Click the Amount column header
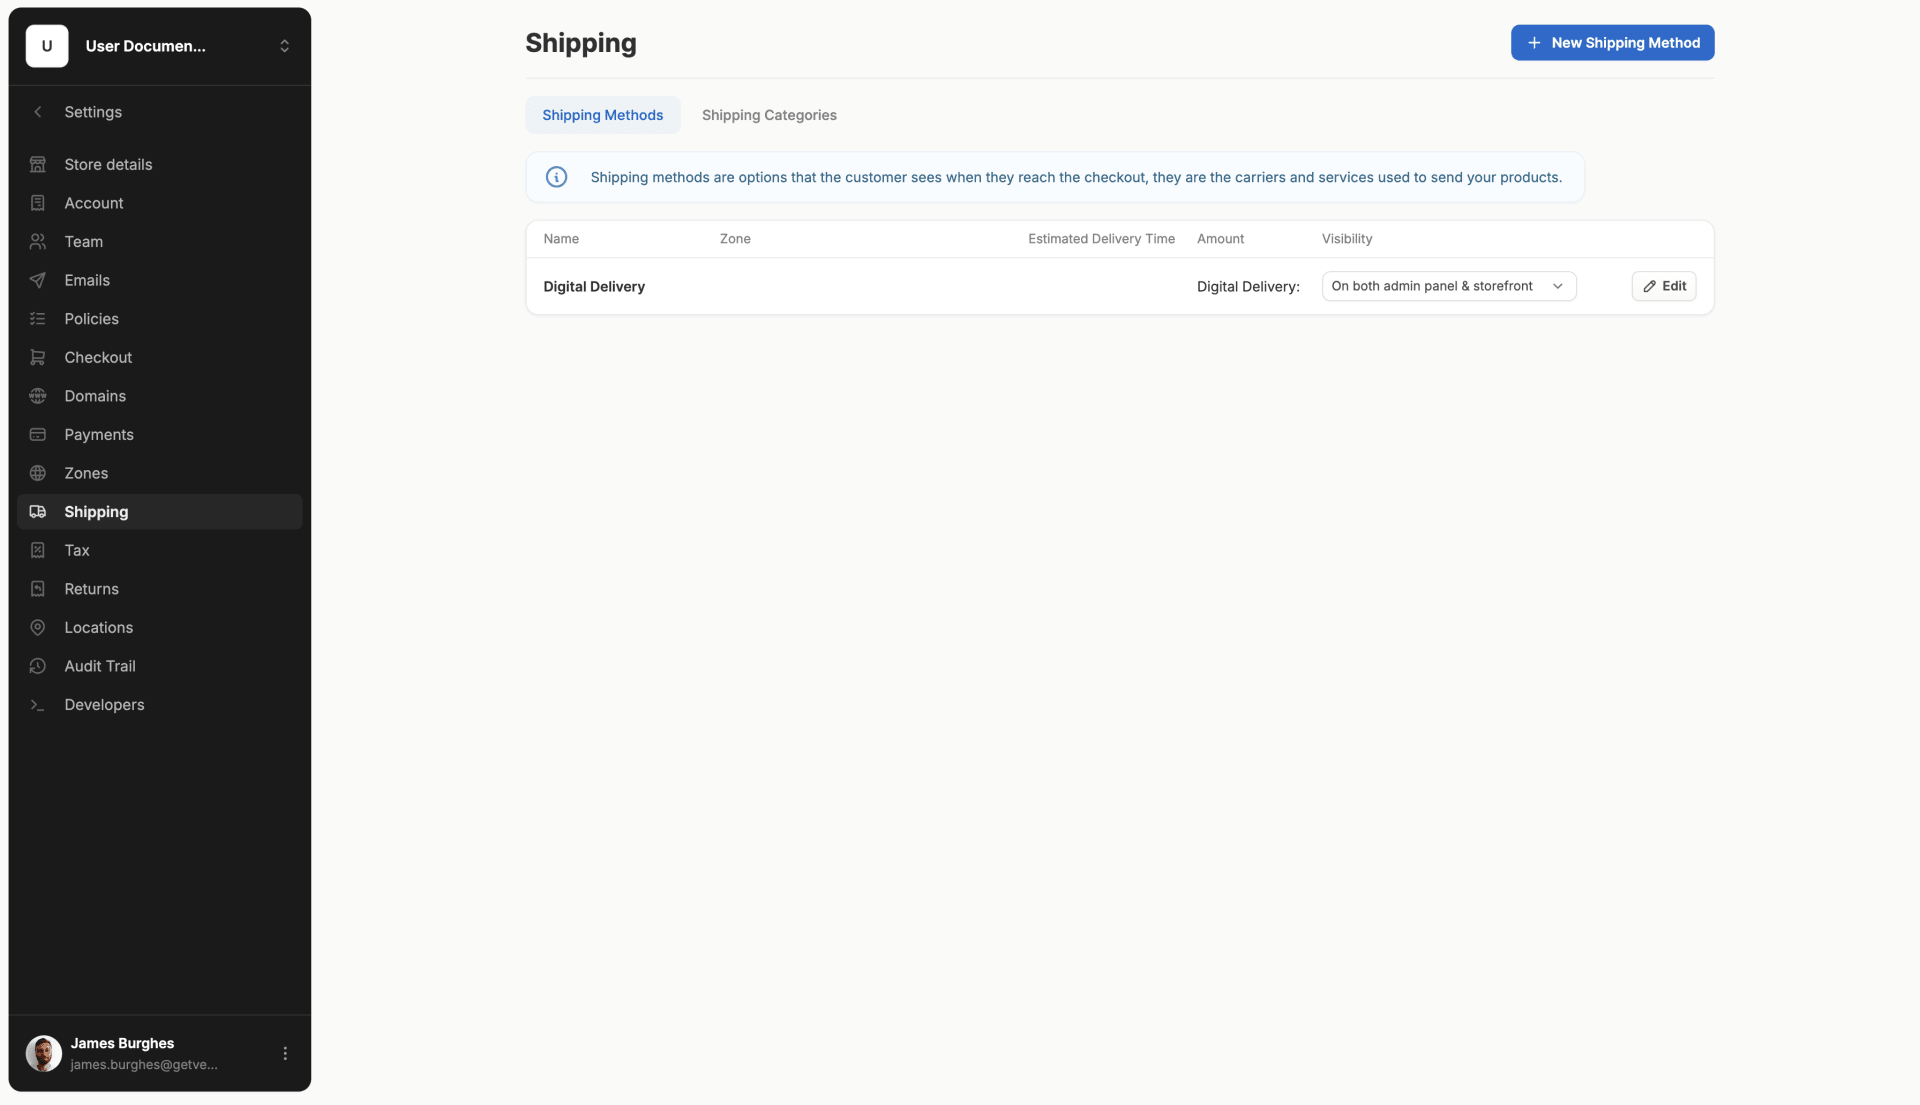 [x=1220, y=239]
